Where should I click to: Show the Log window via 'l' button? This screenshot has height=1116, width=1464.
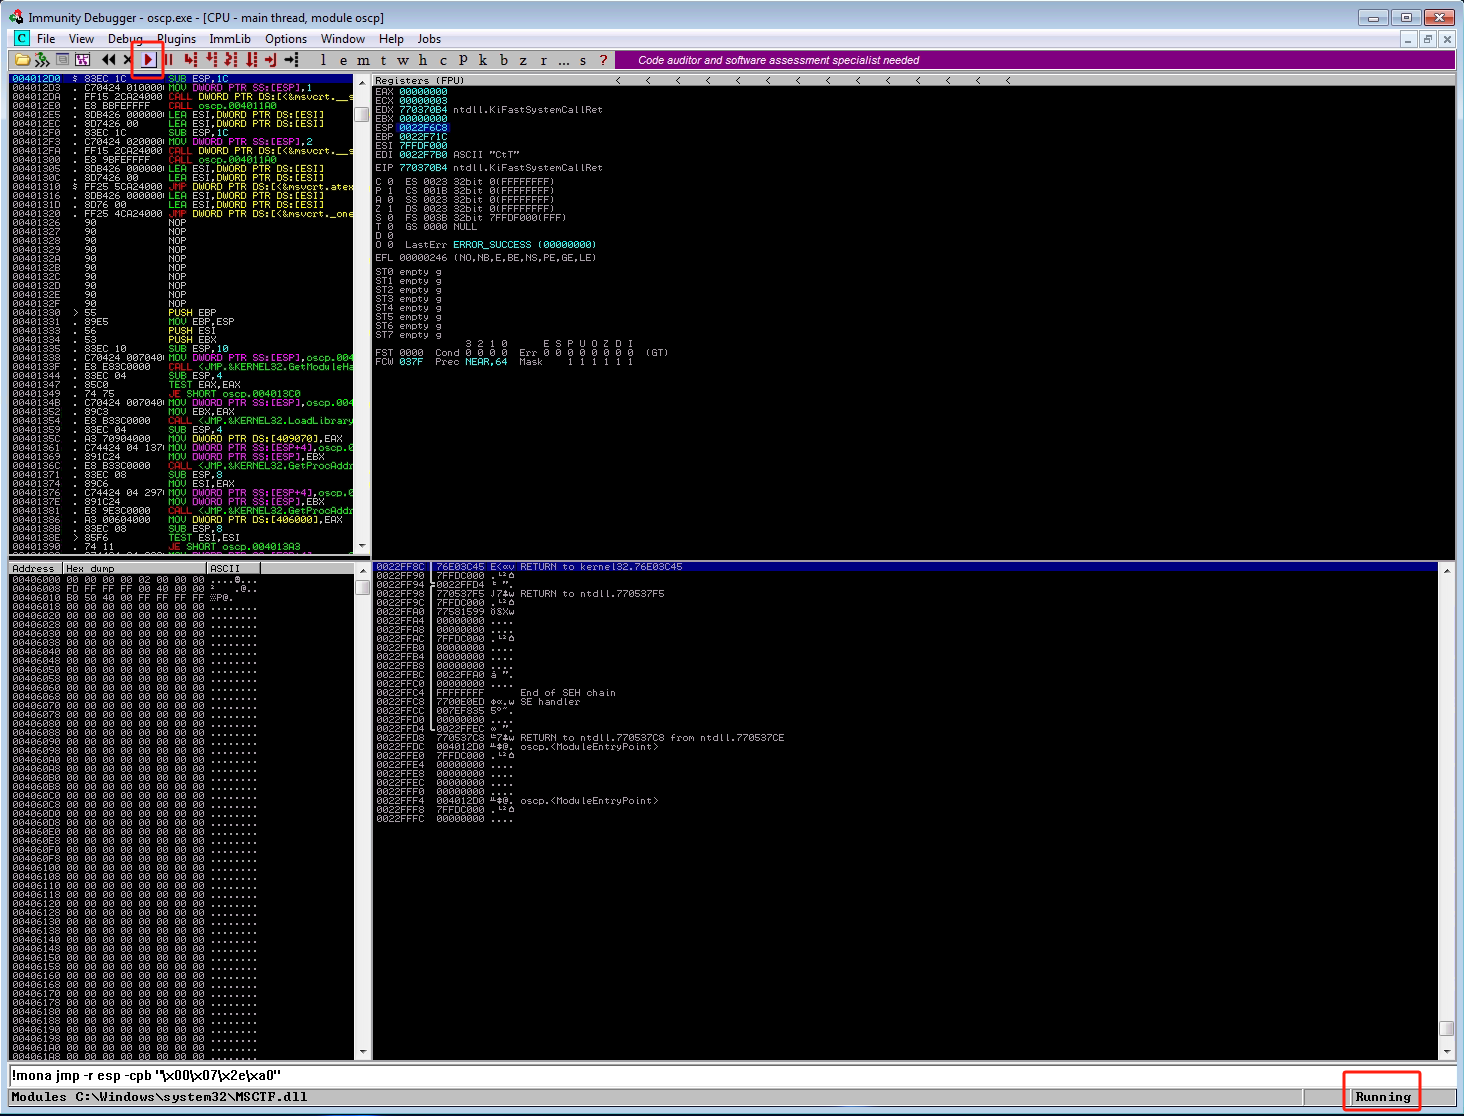click(323, 60)
